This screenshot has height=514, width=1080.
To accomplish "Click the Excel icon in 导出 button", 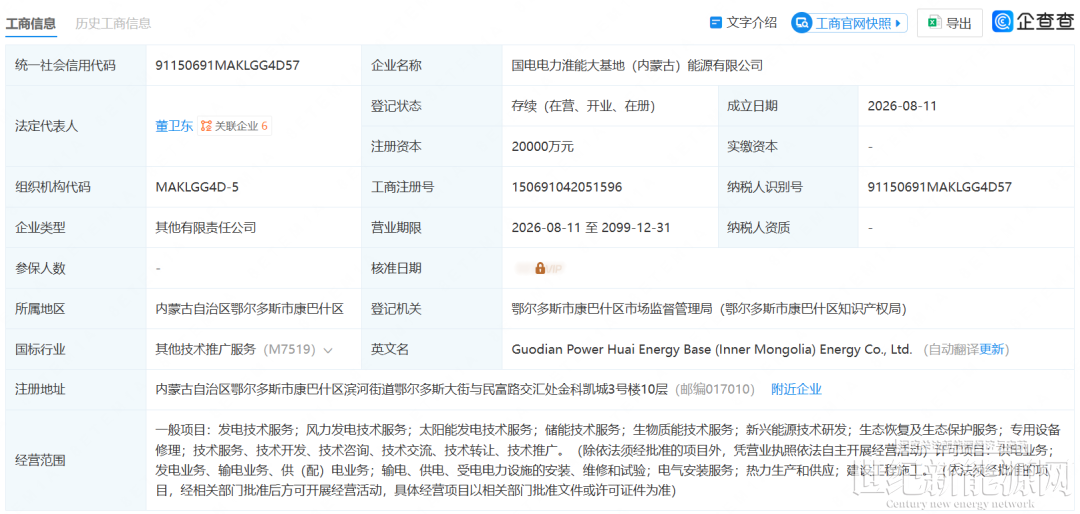I will tap(934, 23).
